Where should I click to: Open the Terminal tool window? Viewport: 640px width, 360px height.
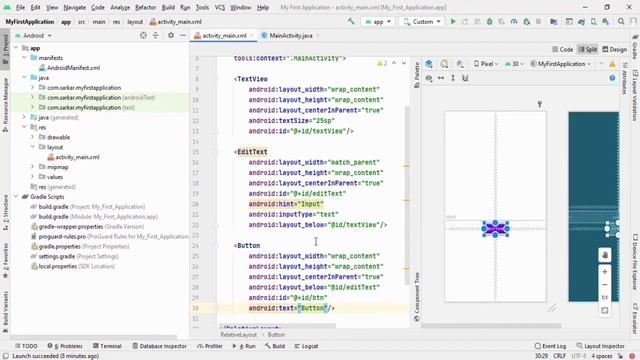[107, 346]
